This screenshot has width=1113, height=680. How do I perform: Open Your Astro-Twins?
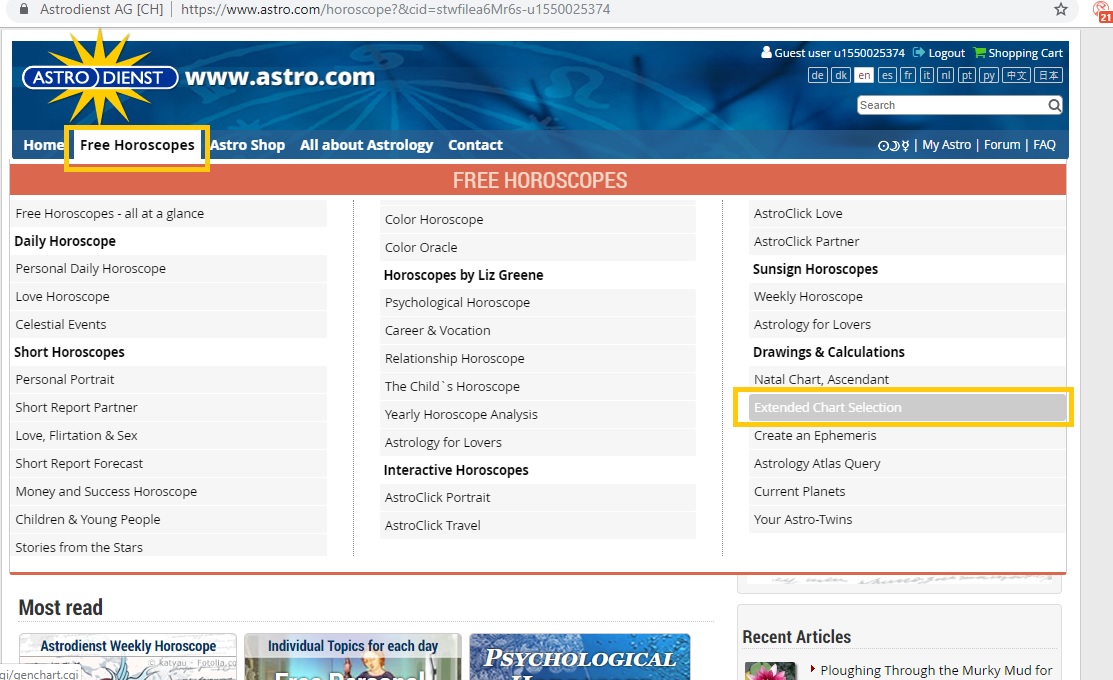(907, 520)
